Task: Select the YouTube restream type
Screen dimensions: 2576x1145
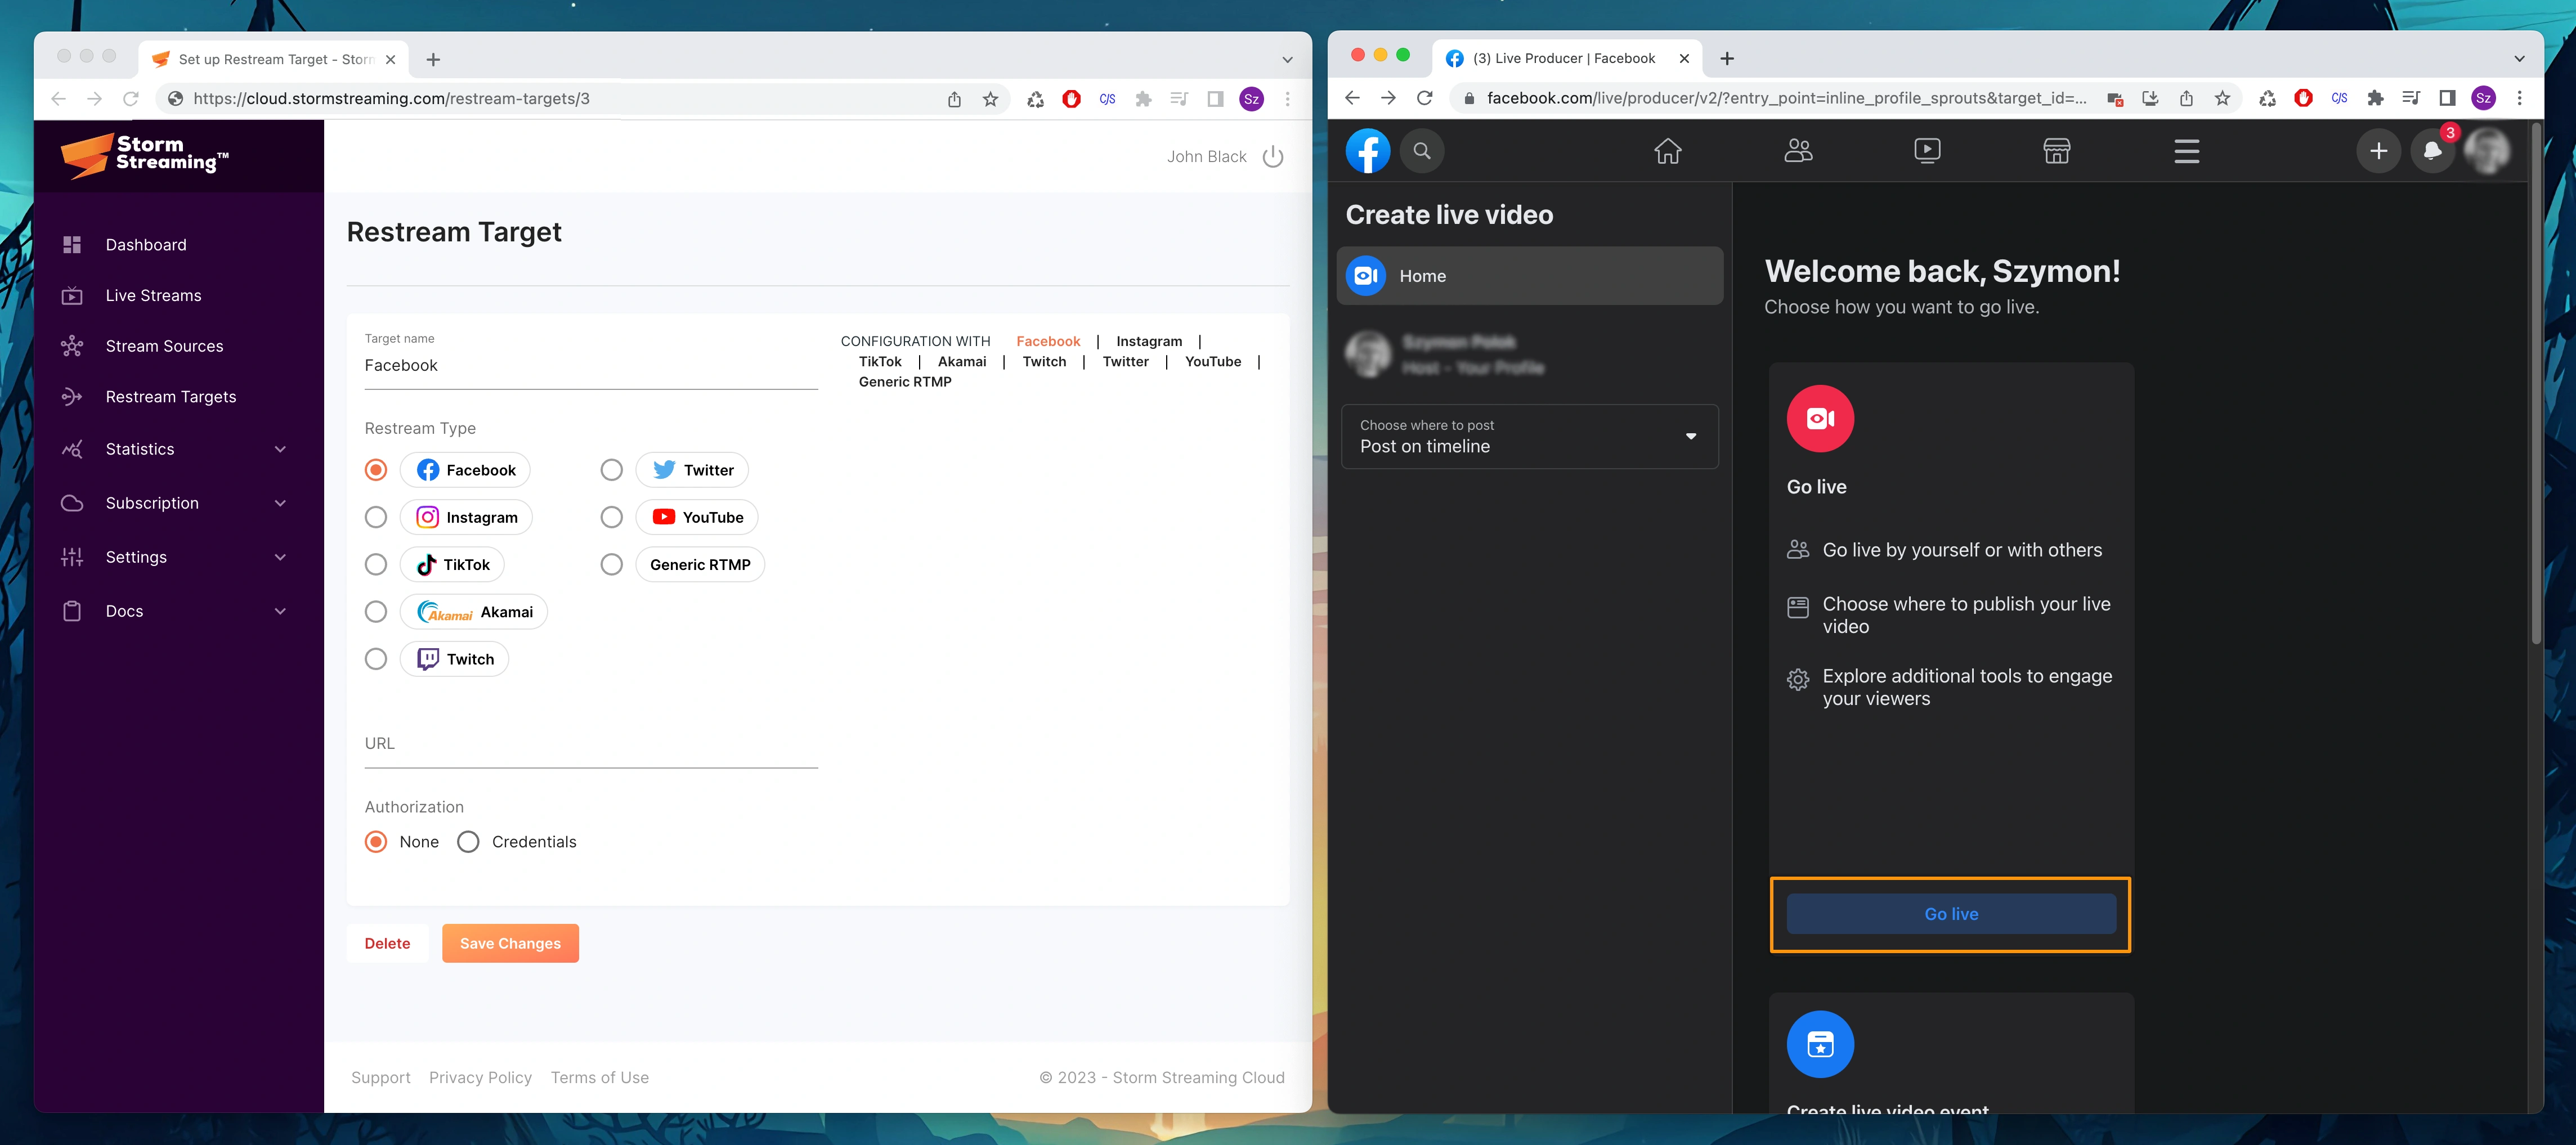Action: coord(611,517)
